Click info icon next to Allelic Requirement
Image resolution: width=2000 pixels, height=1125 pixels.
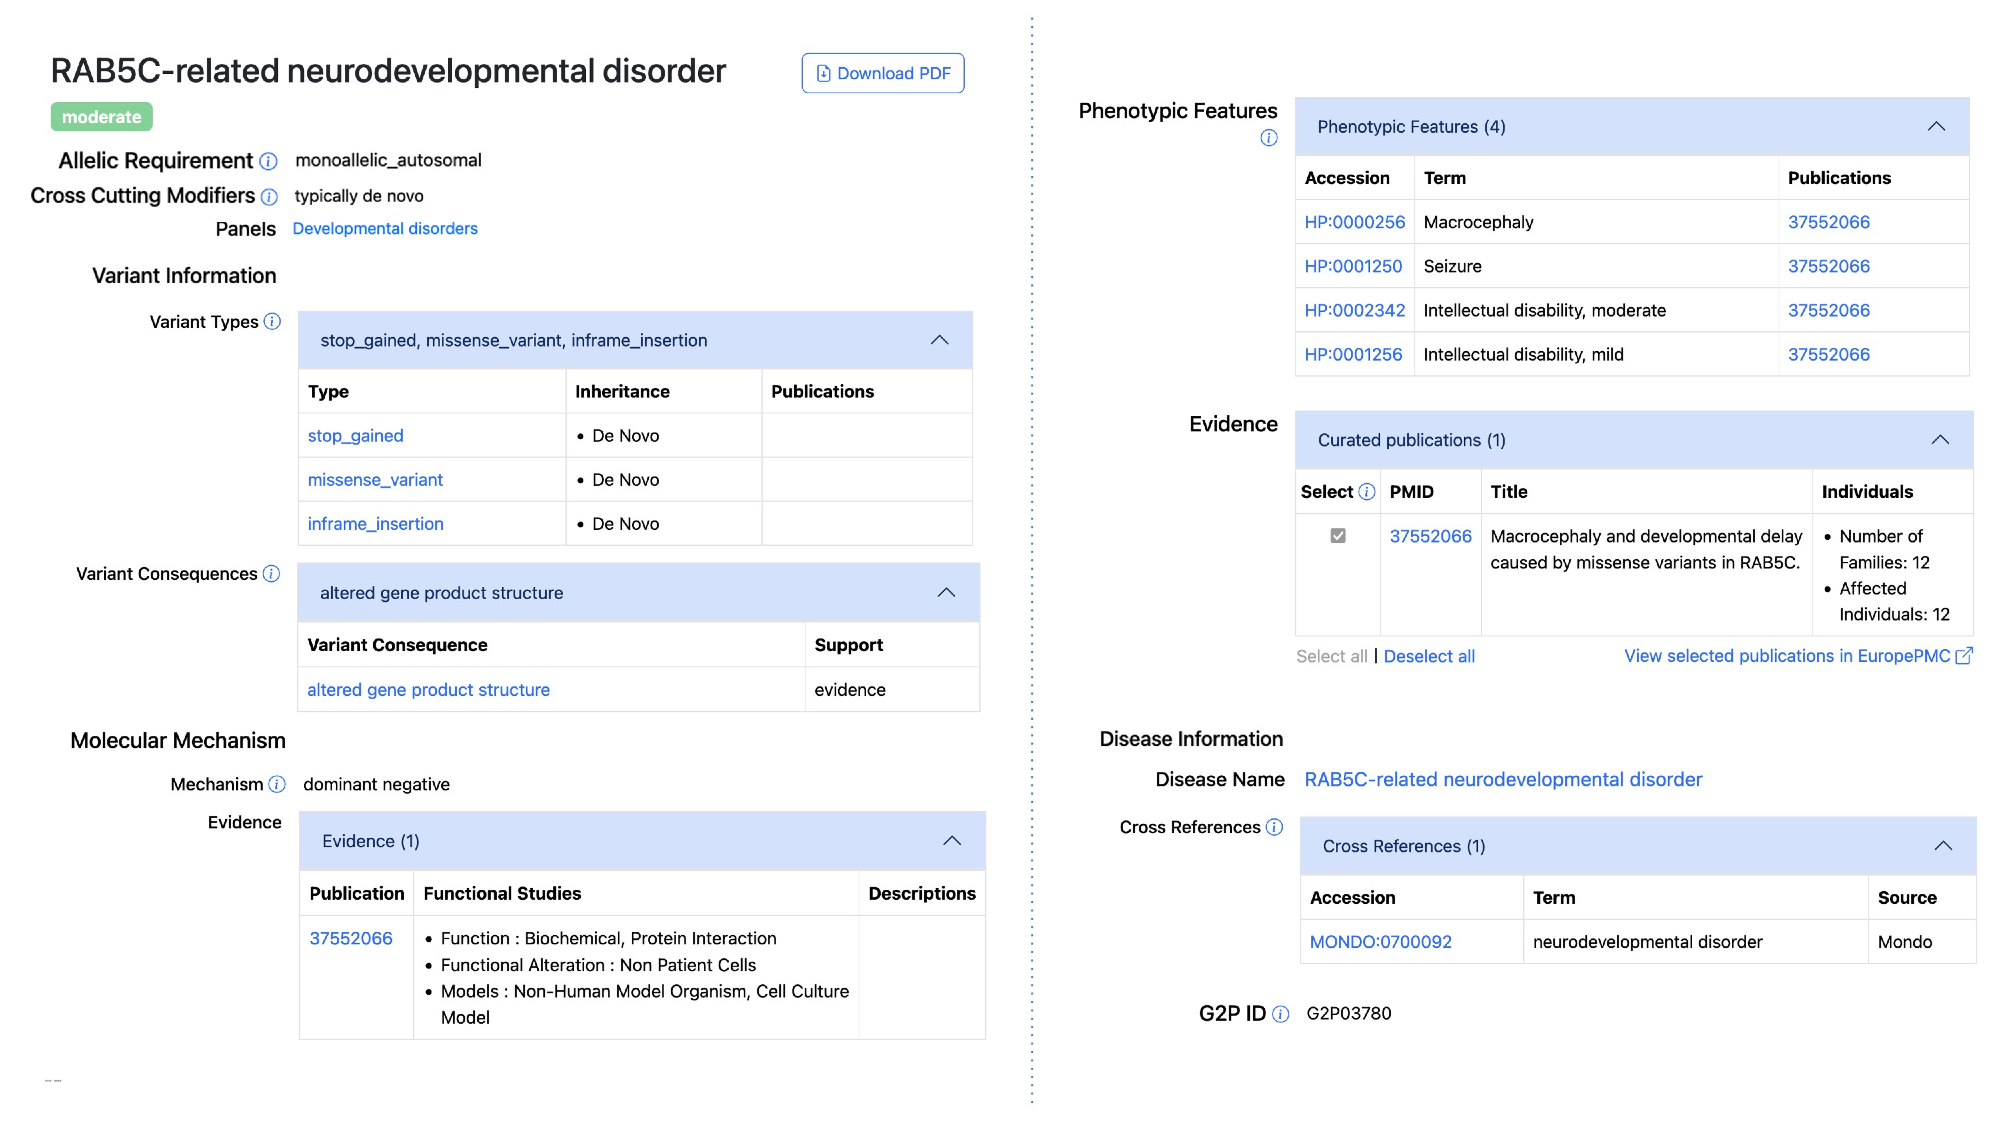[268, 161]
